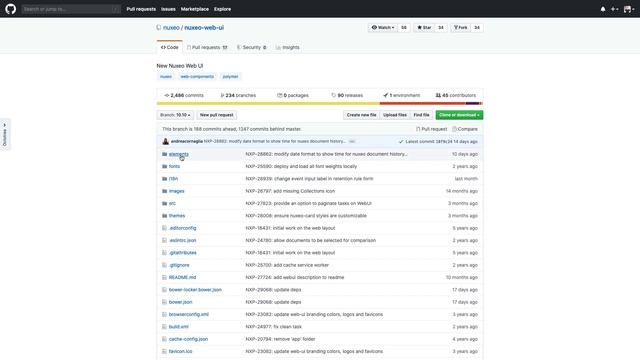Click the file icon beside build.xml
This screenshot has width=640, height=360.
pos(164,327)
